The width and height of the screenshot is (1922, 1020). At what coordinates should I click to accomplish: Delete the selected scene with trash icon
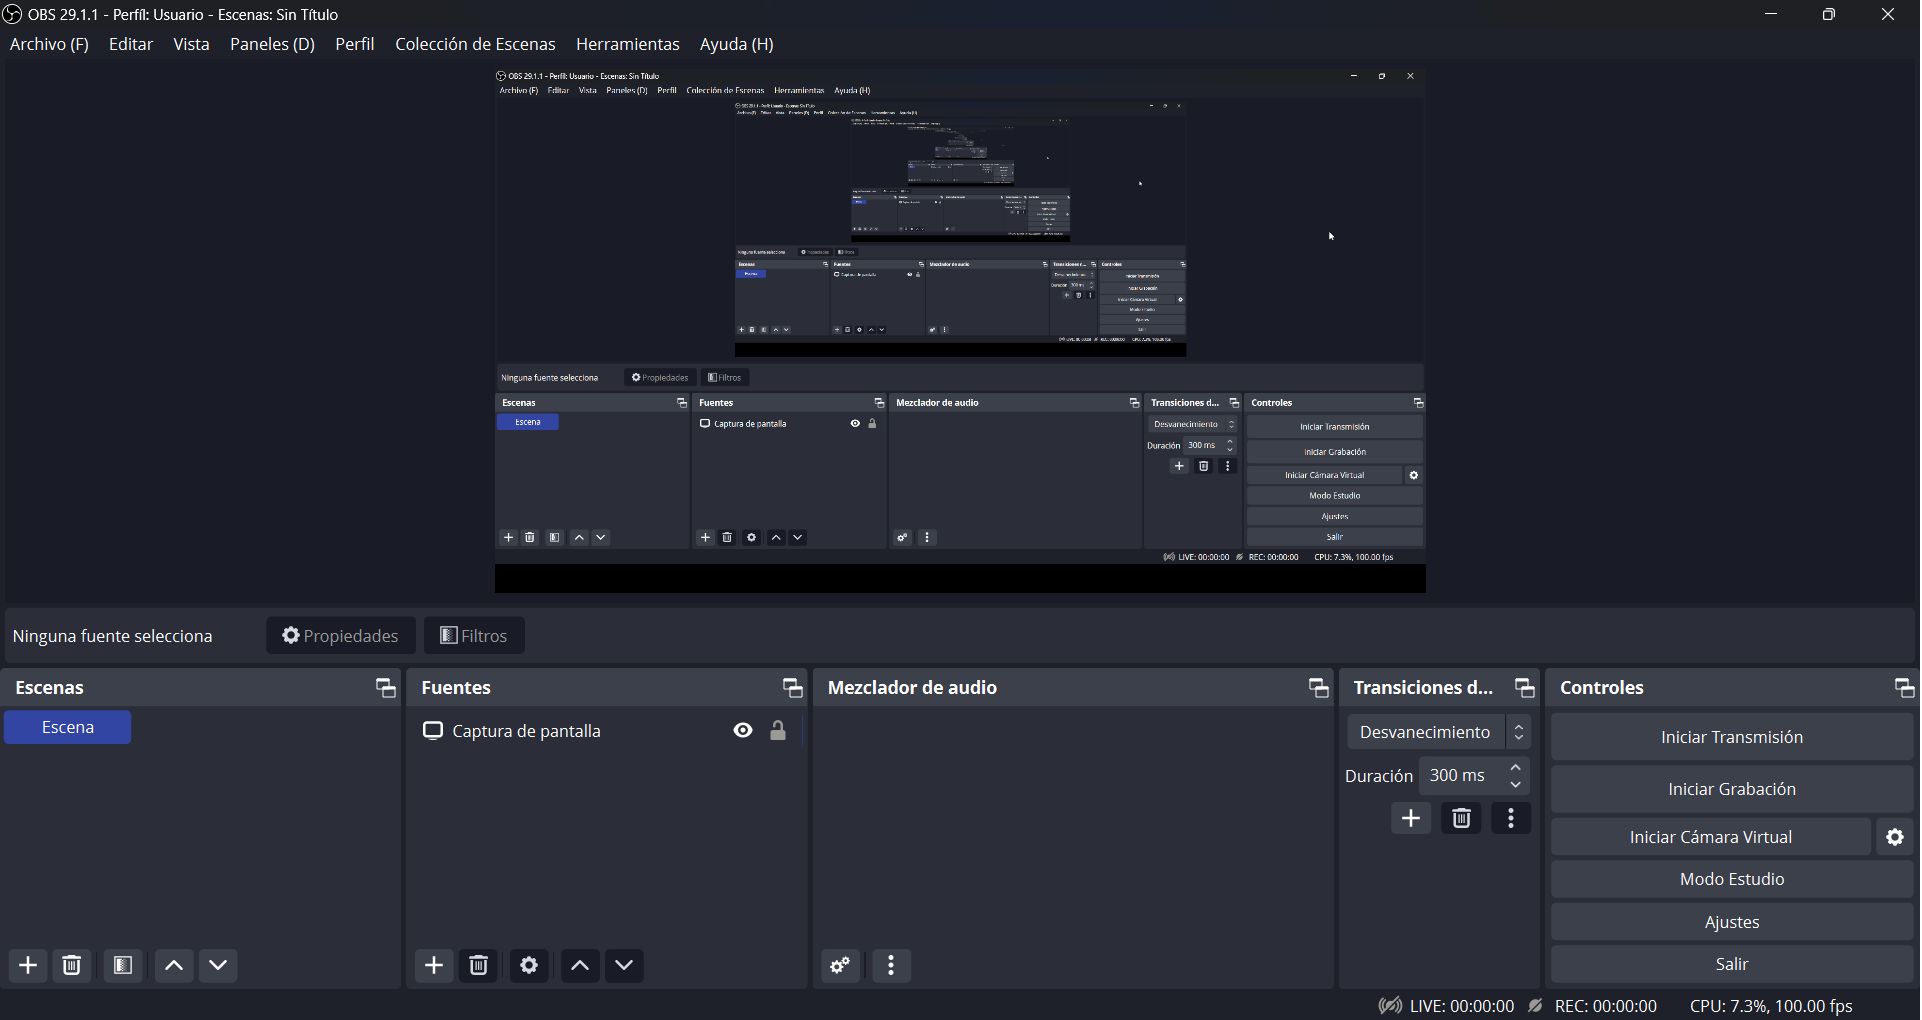point(72,966)
